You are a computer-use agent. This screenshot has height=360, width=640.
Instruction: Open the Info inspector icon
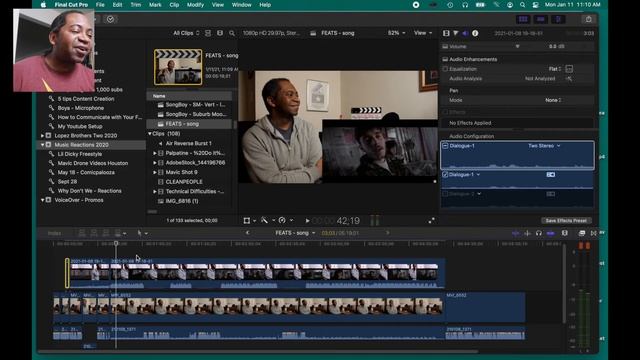pyautogui.click(x=475, y=33)
